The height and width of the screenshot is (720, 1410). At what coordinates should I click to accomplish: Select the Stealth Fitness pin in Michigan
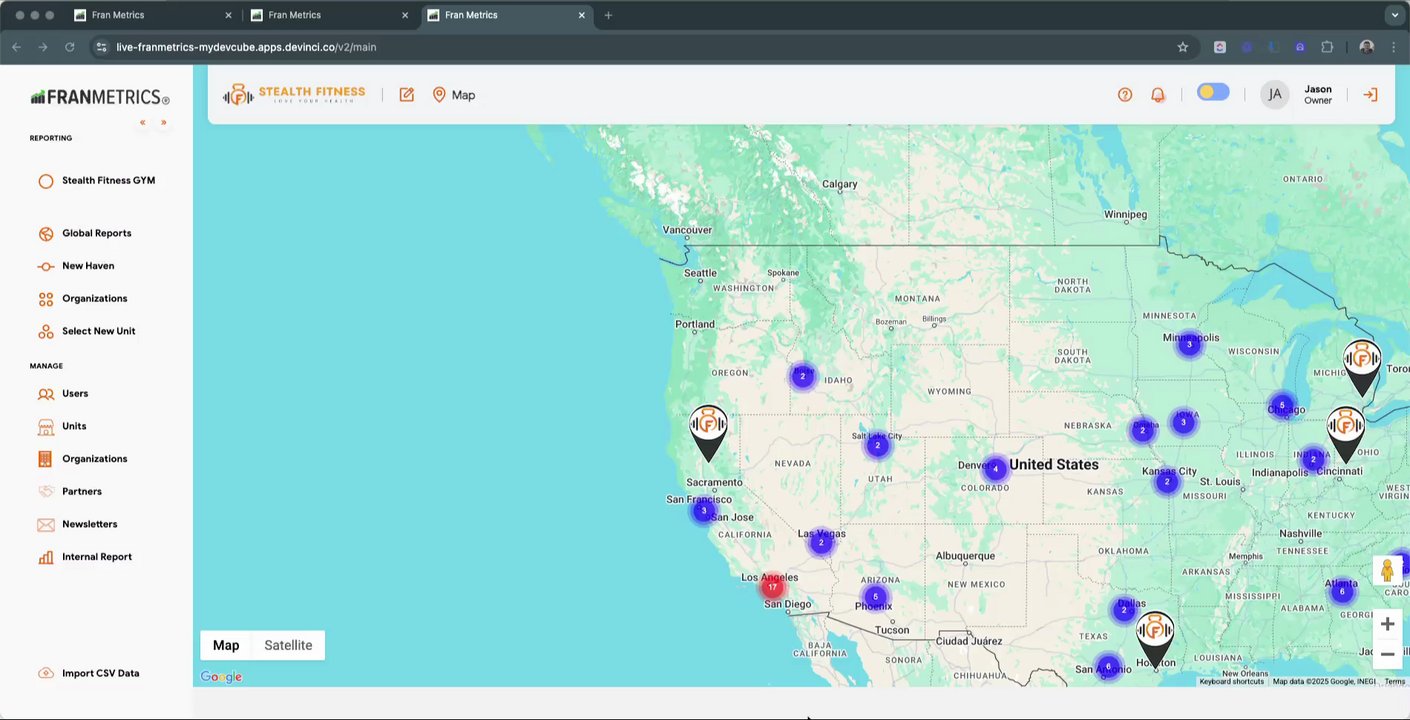coord(1362,369)
